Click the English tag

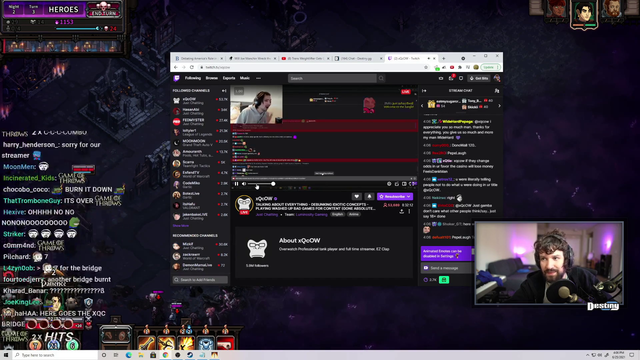coord(337,214)
